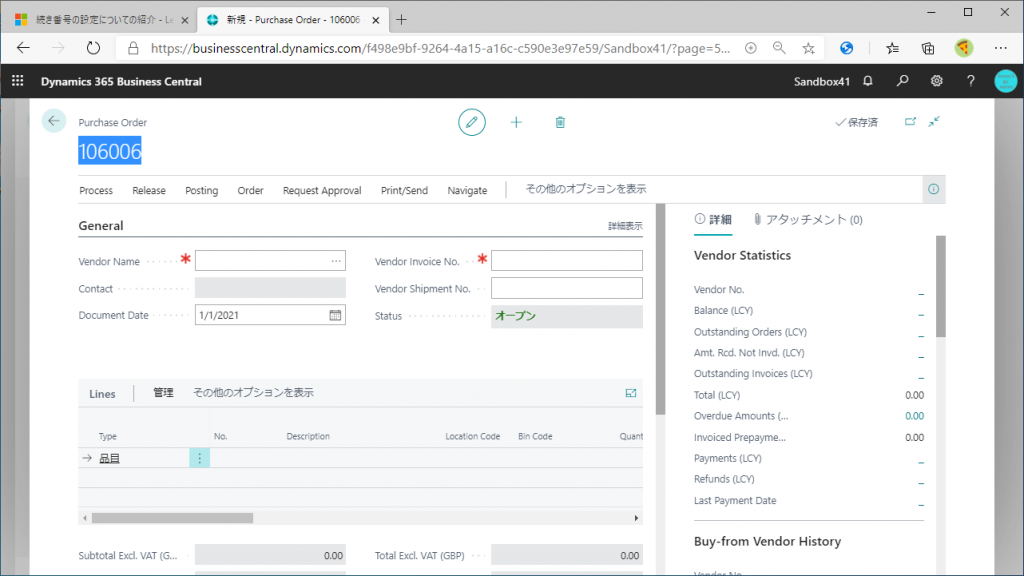This screenshot has height=576, width=1024.
Task: Click the browser back arrow
Action: (24, 48)
